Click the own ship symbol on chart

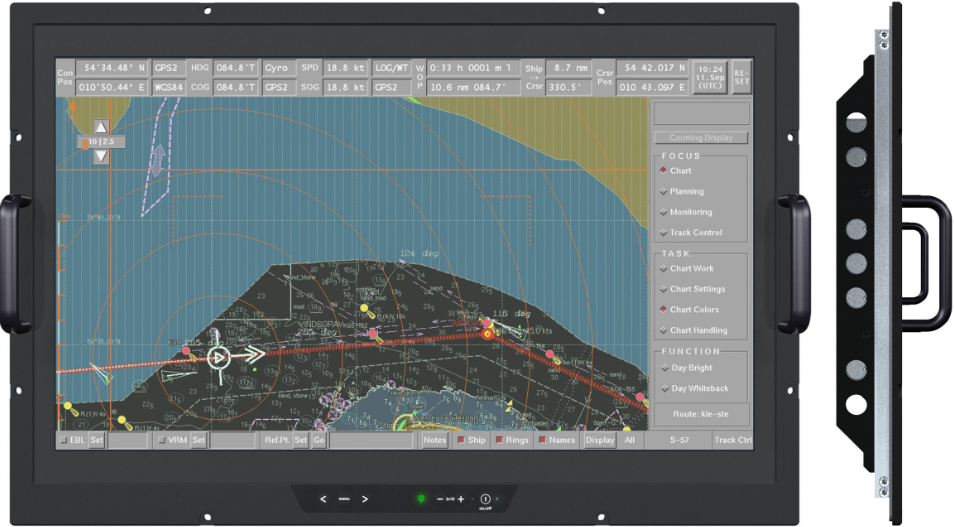point(219,358)
